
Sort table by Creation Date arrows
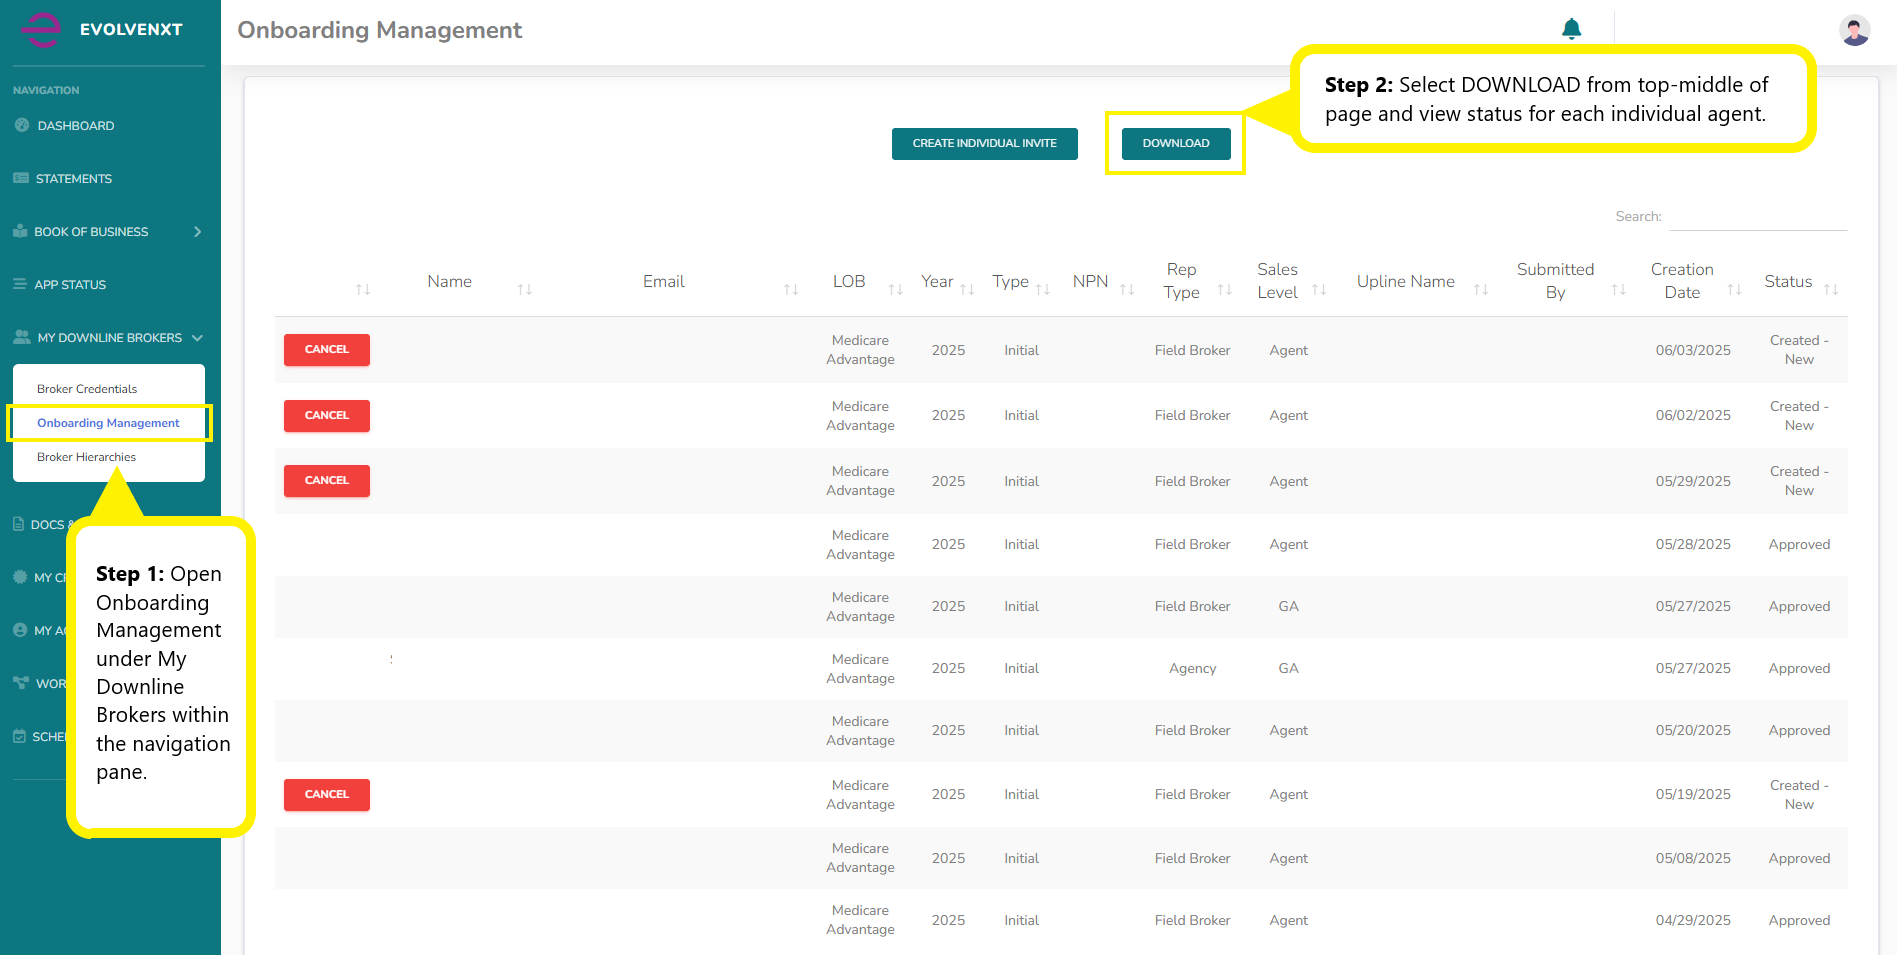click(1734, 289)
